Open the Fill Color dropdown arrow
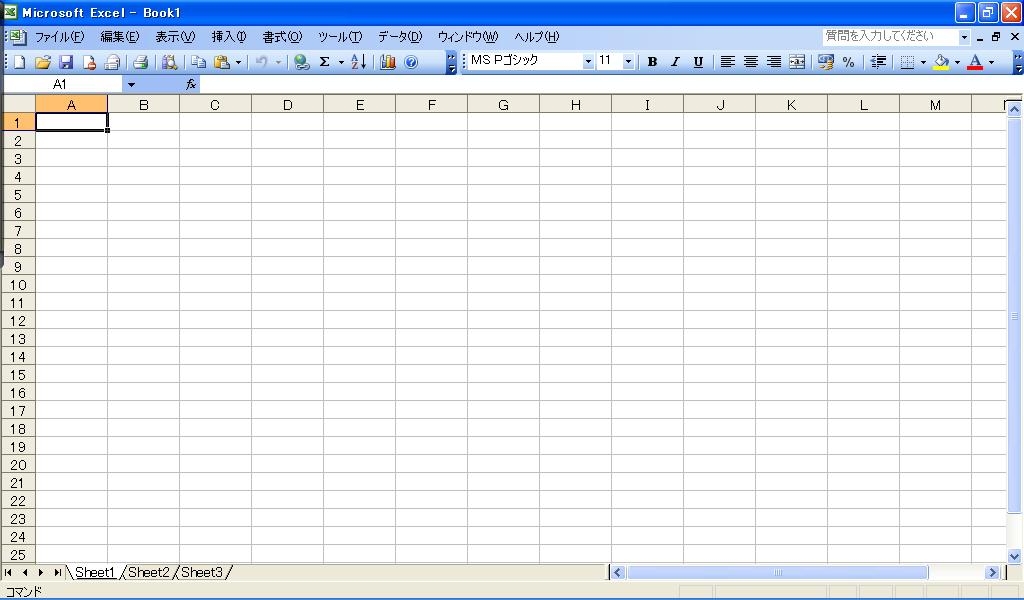This screenshot has width=1024, height=600. coord(957,63)
